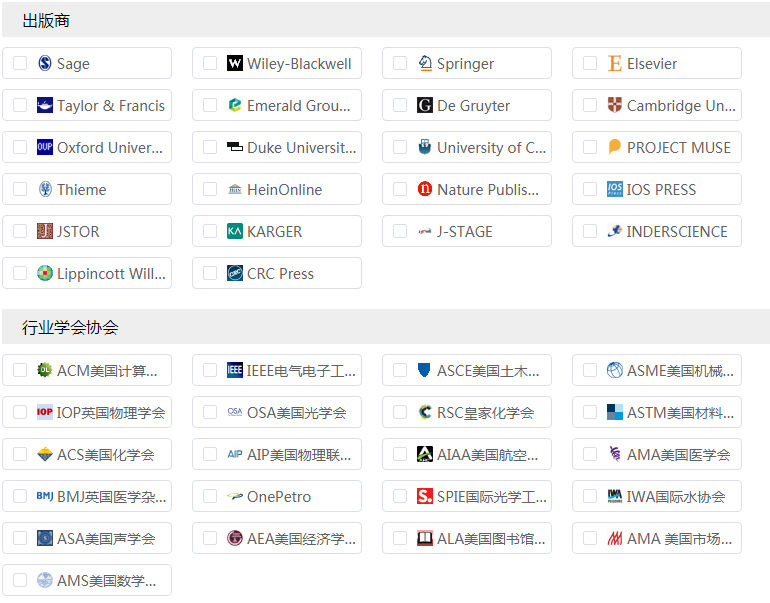Tick the IEEE电气电子工 checkbox
The image size is (770, 603).
tap(210, 370)
